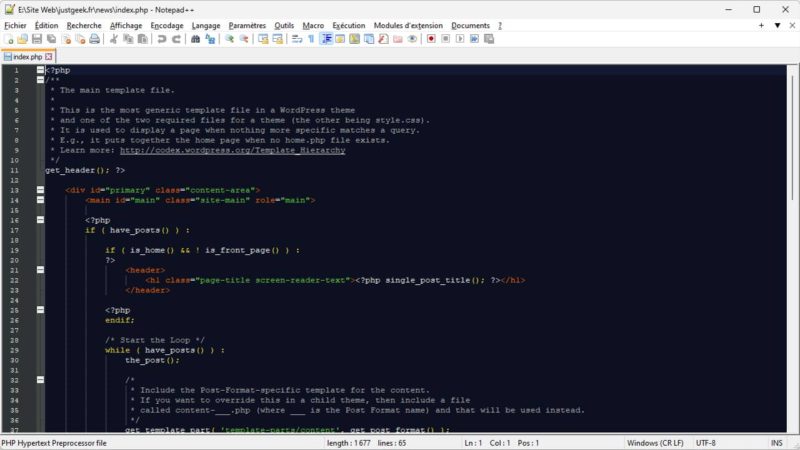Stop macro recording icon
Image resolution: width=800 pixels, height=450 pixels.
445,39
